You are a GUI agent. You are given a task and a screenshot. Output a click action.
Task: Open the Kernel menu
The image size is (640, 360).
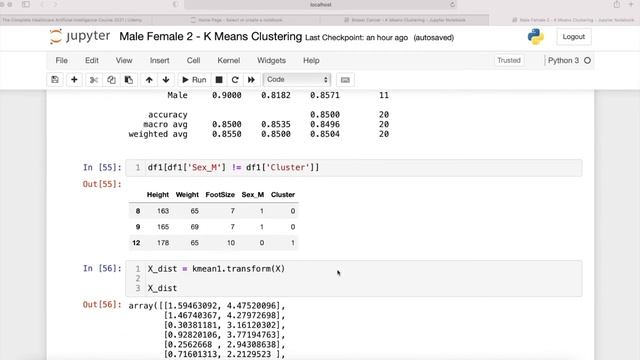click(229, 60)
